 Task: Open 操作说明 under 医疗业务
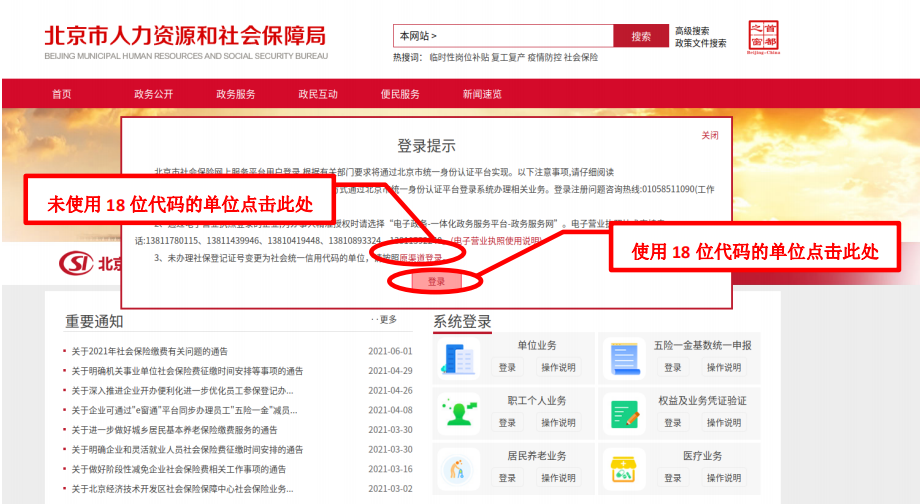point(724,478)
